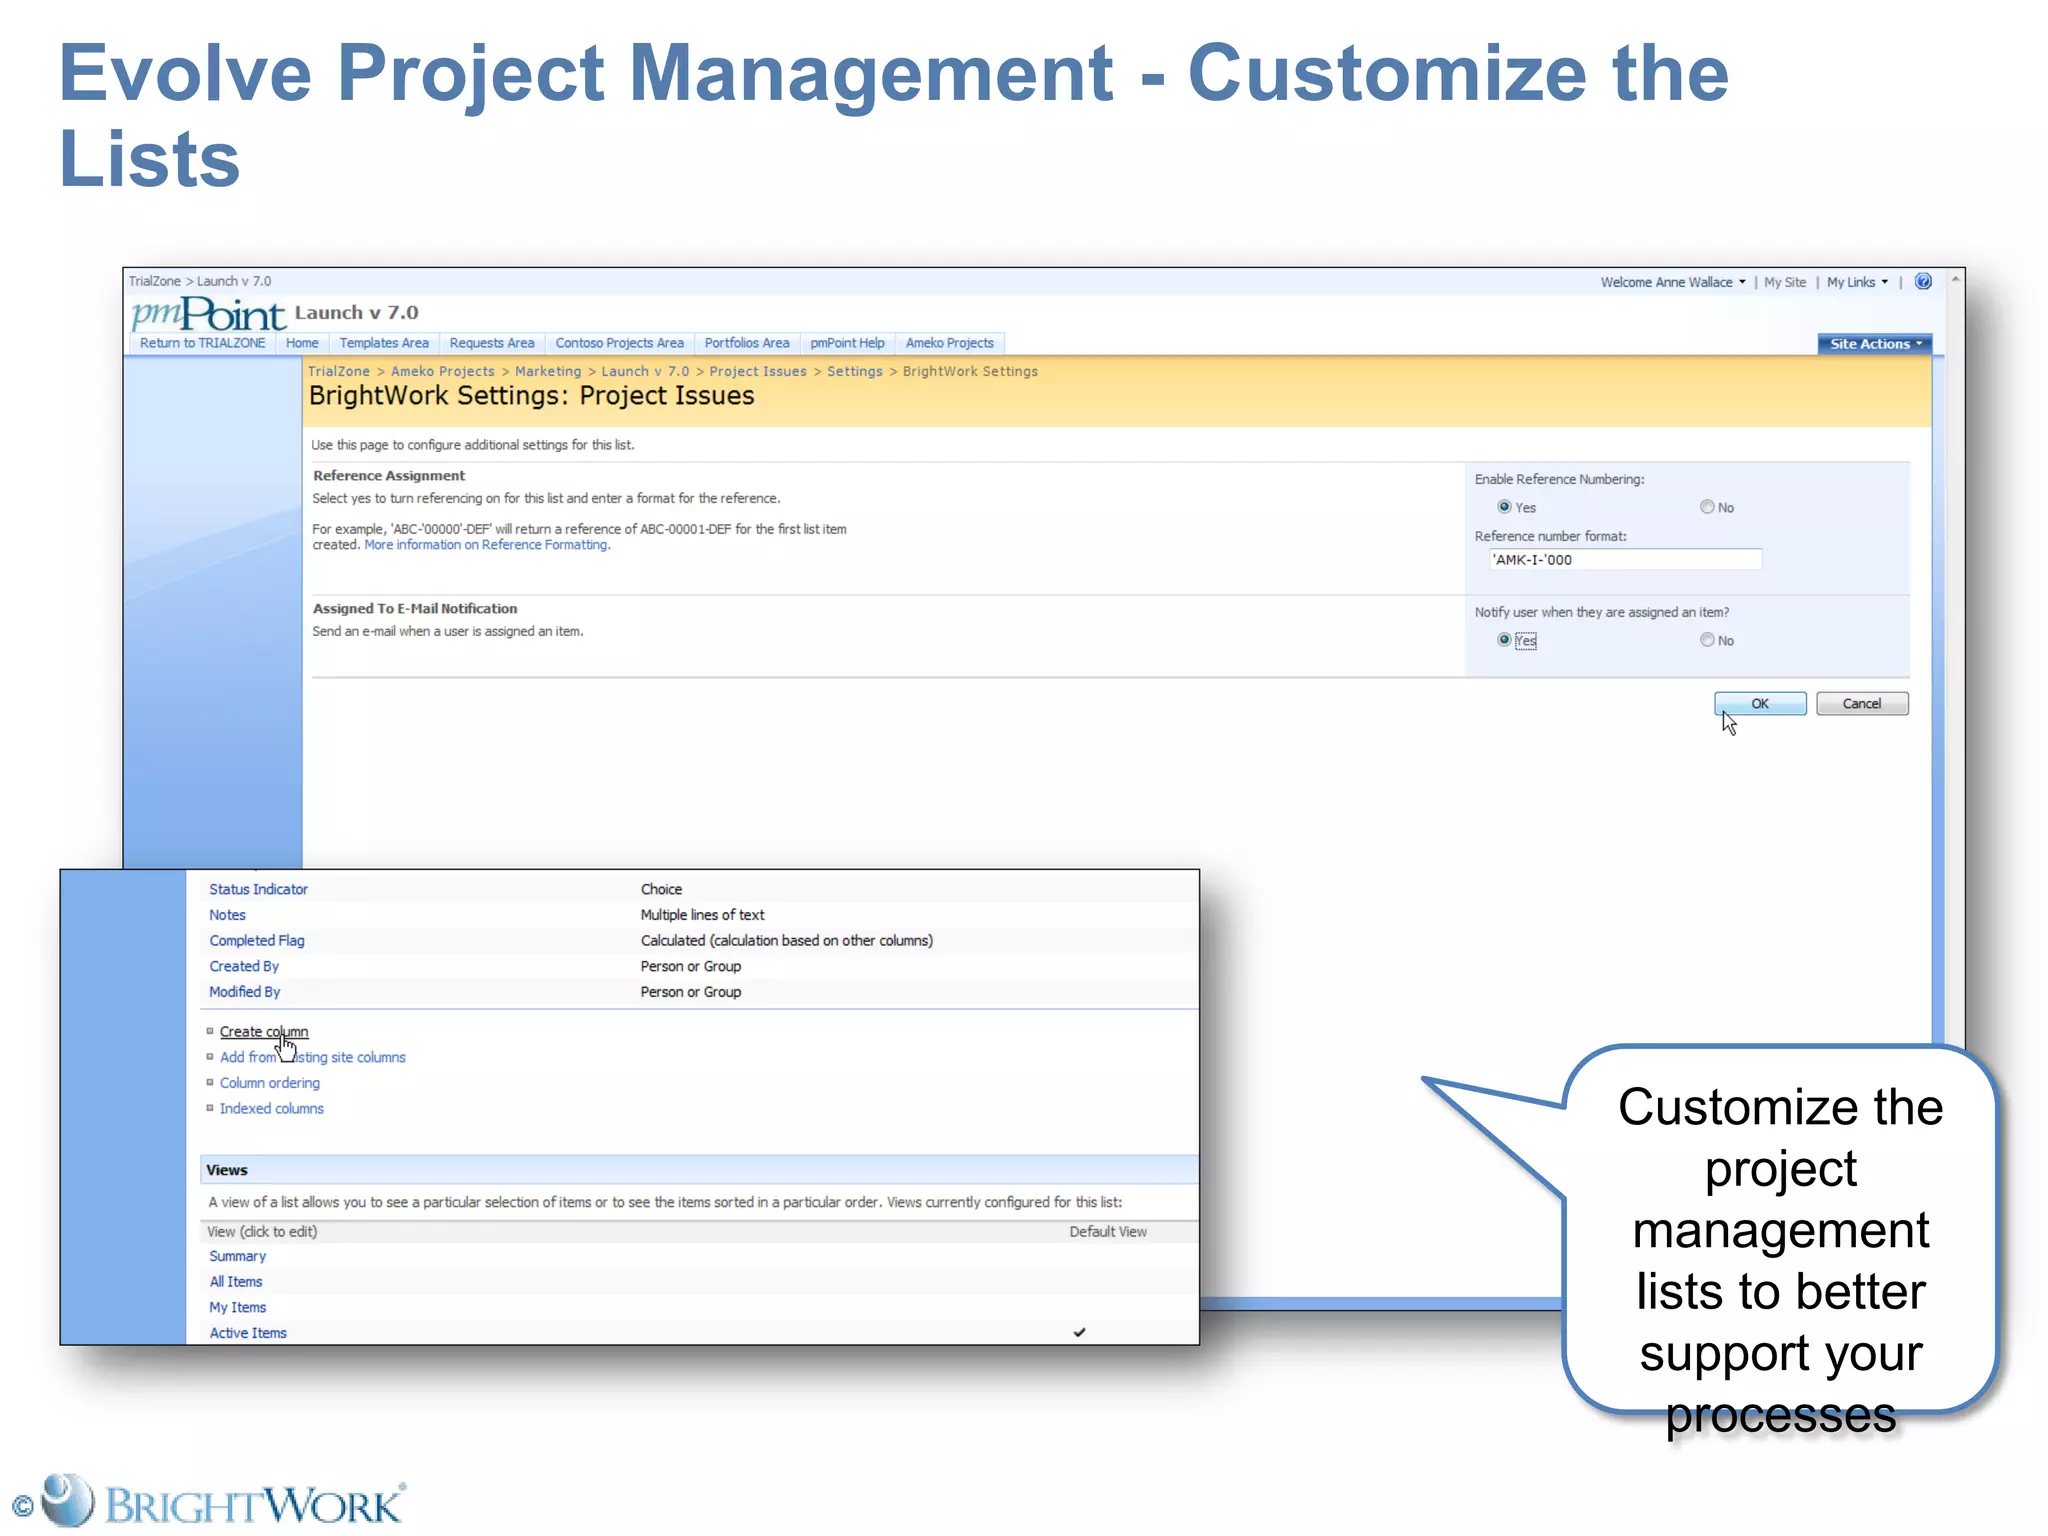This screenshot has width=2048, height=1536.
Task: Switch to the Home tab
Action: pos(302,343)
